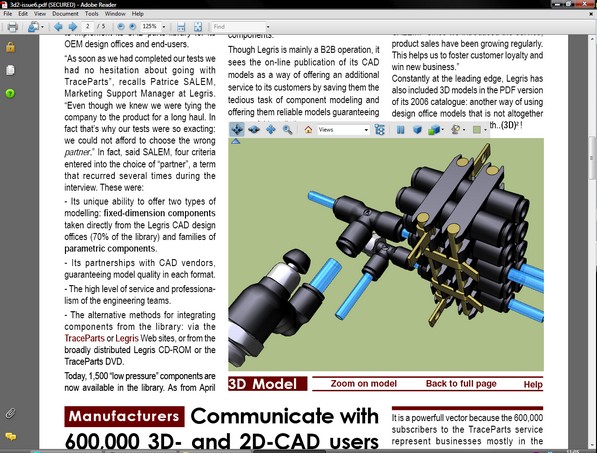Open the Views dropdown in 3D toolbar
The width and height of the screenshot is (597, 453).
(x=343, y=129)
